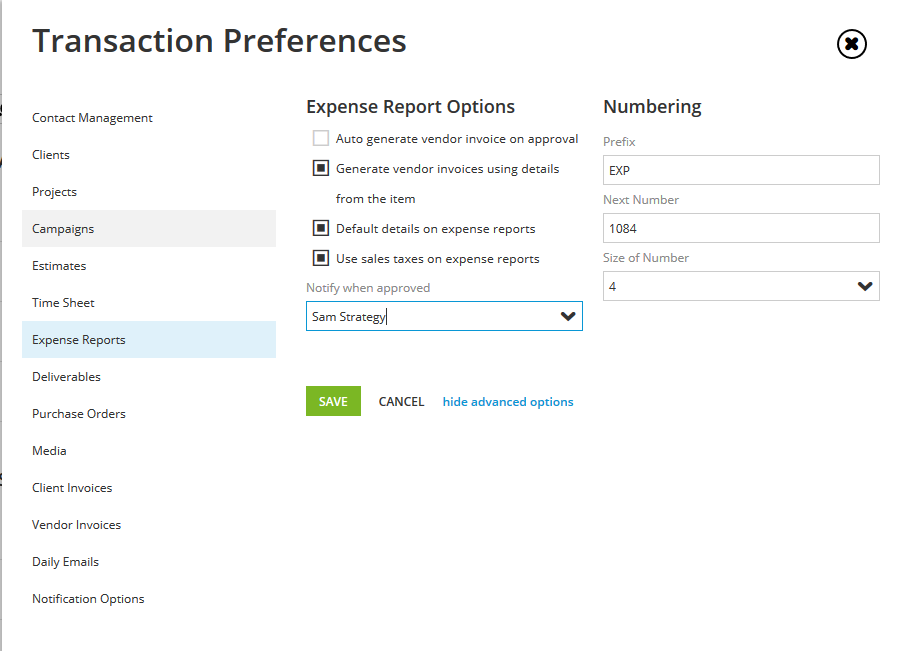902x651 pixels.
Task: Select Clients in the sidebar
Action: point(149,155)
